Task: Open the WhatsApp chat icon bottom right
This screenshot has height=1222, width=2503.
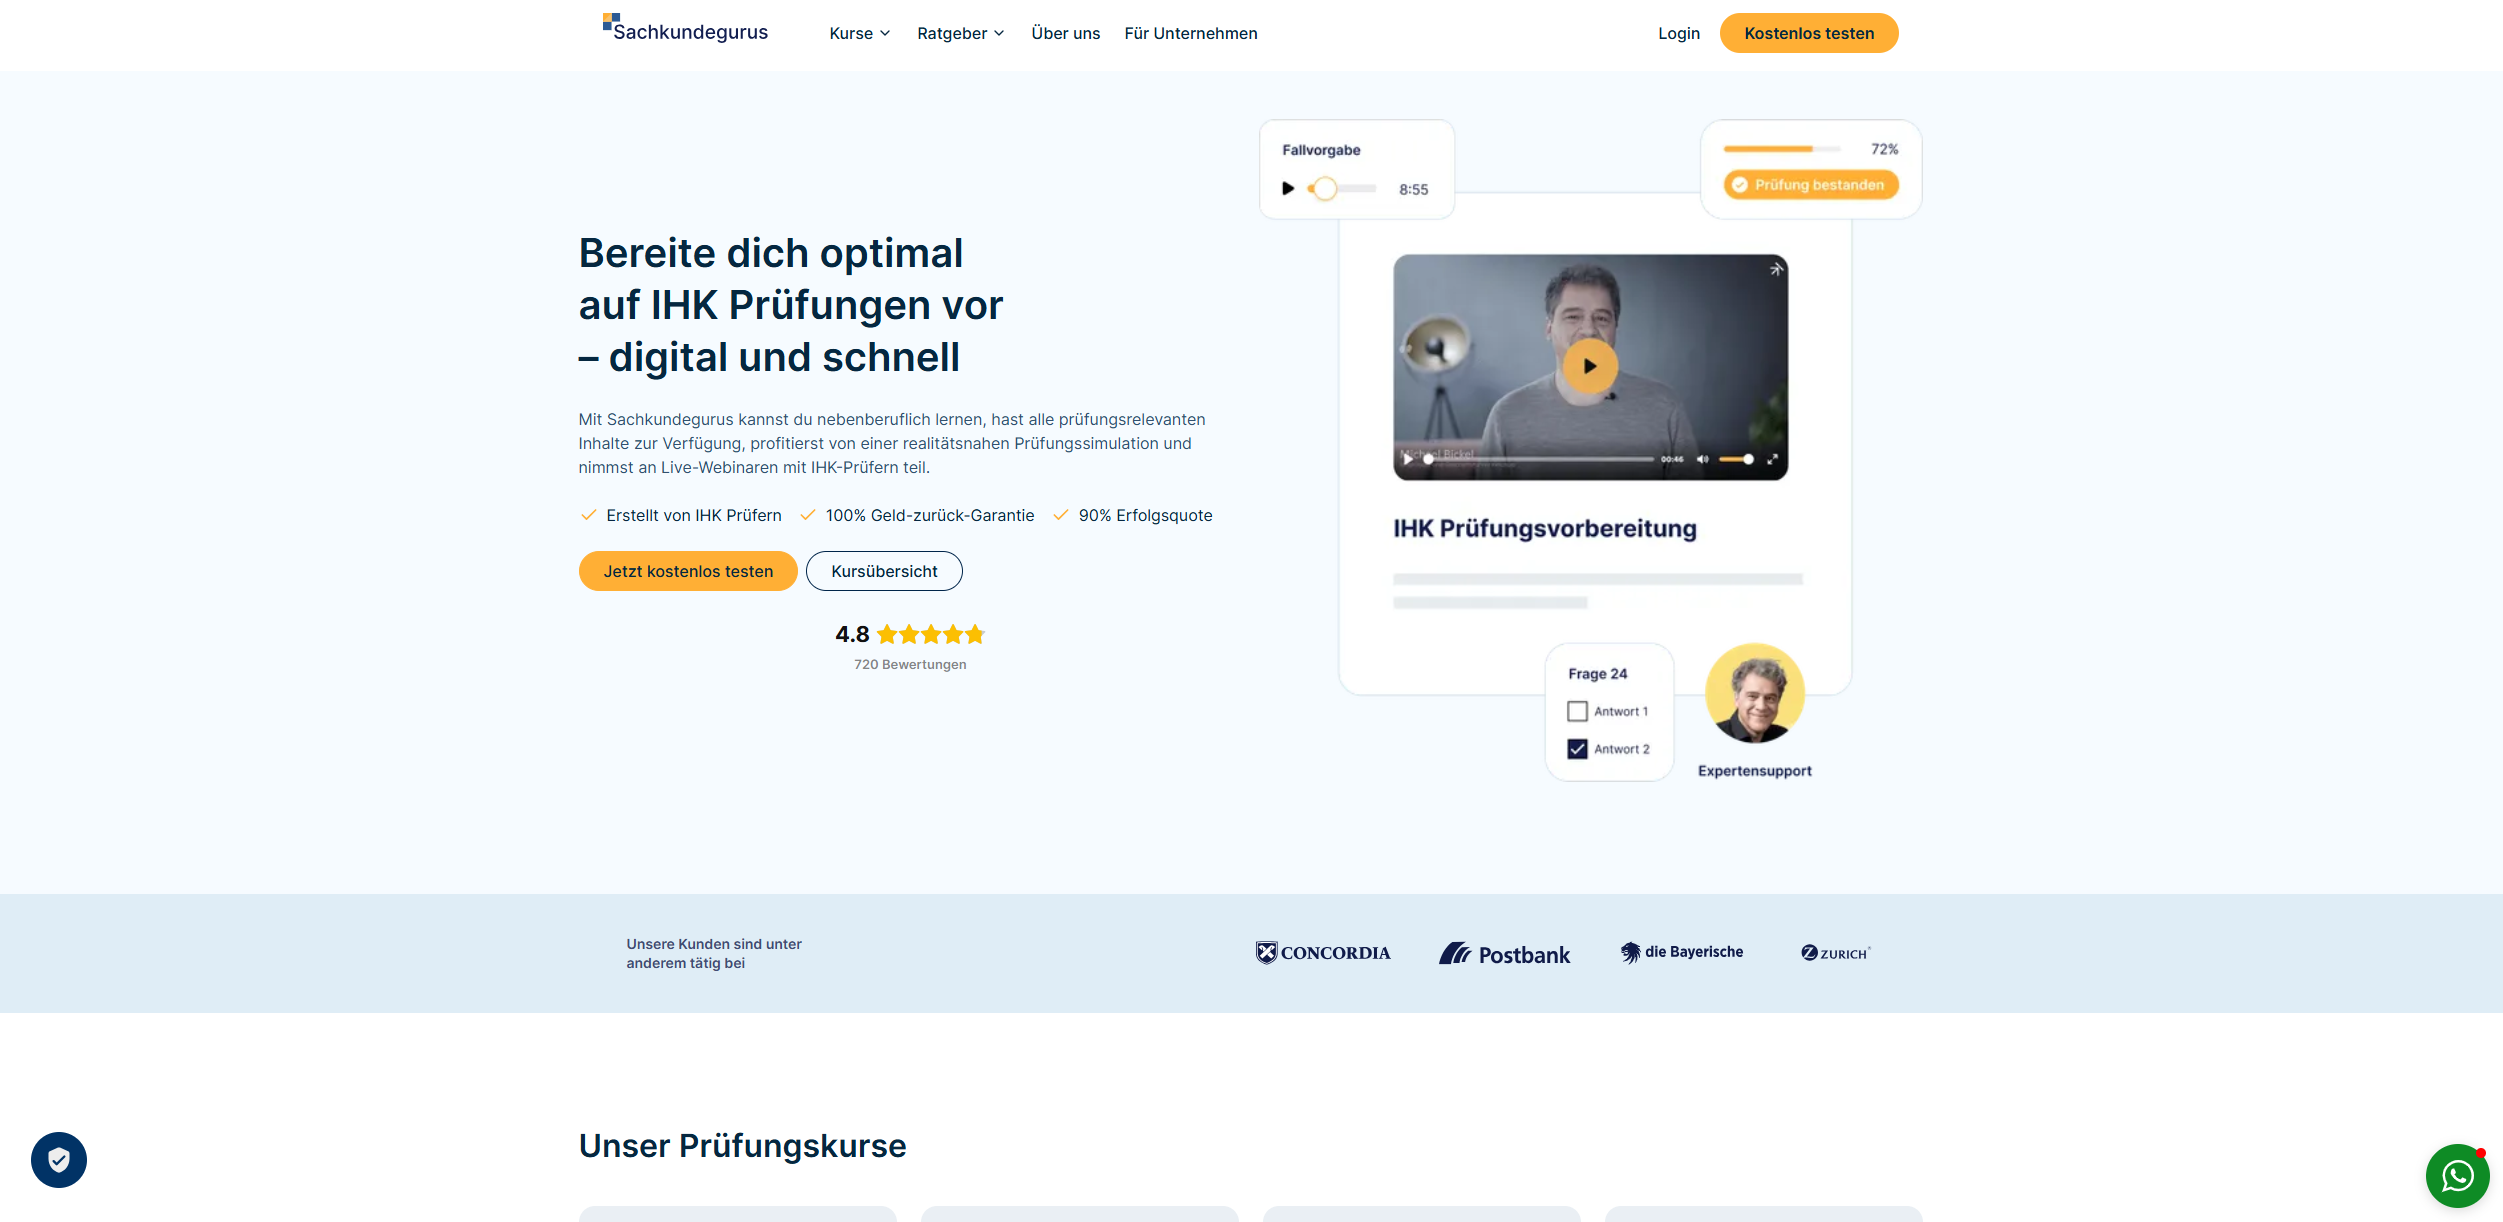Action: click(x=2457, y=1175)
